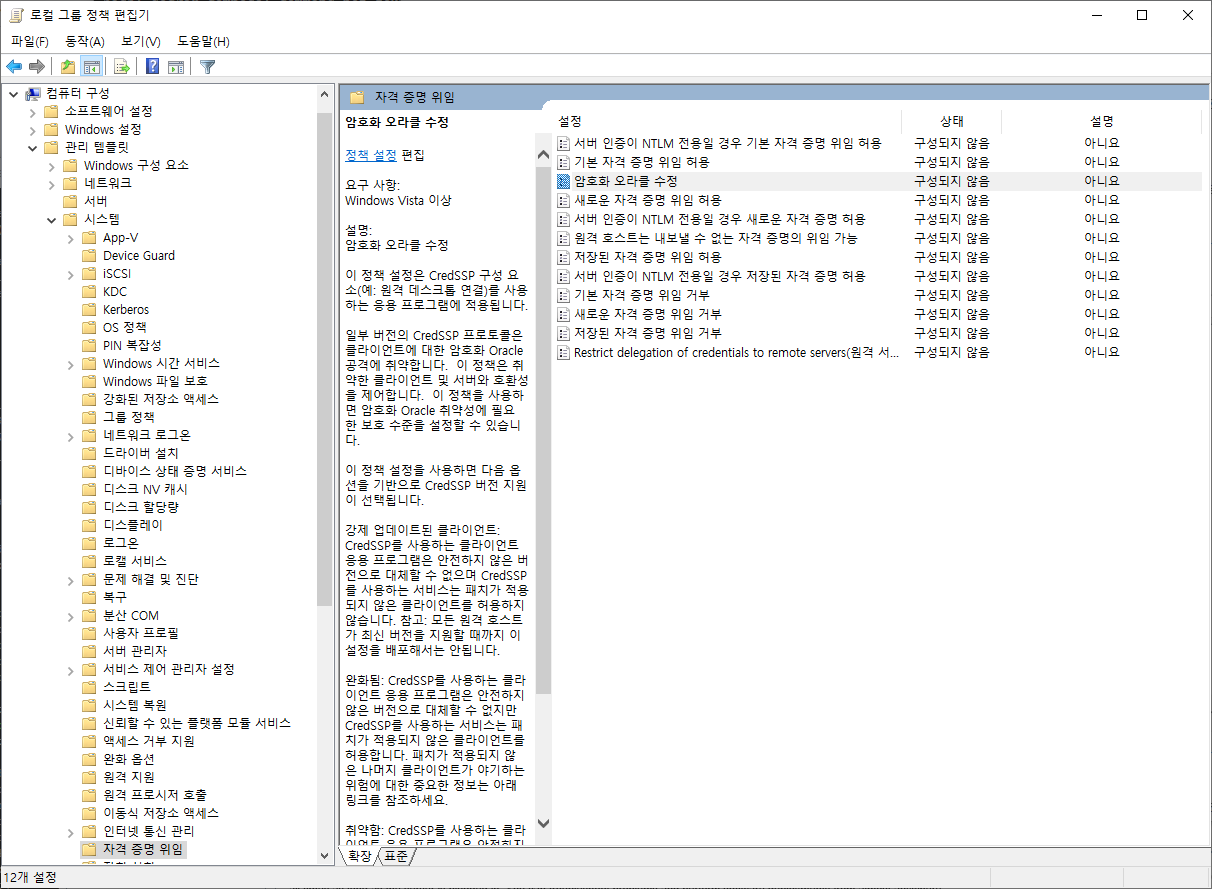Open the 보기(V) menu
Image resolution: width=1212 pixels, height=889 pixels.
coord(141,41)
